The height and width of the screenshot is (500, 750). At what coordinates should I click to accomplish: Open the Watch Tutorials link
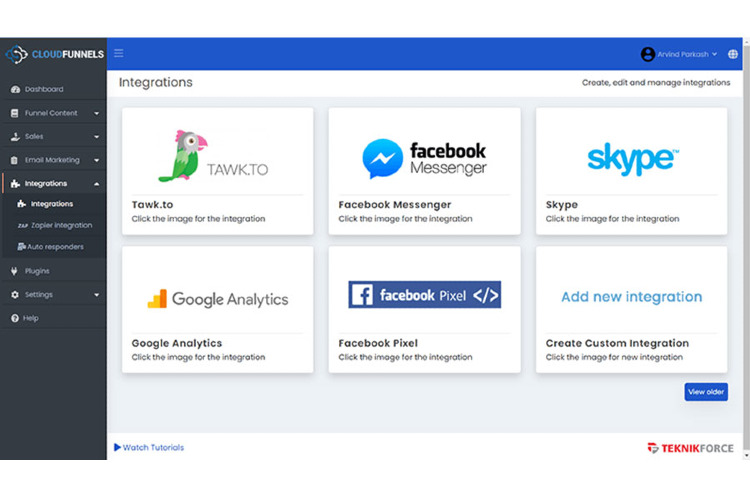point(149,447)
